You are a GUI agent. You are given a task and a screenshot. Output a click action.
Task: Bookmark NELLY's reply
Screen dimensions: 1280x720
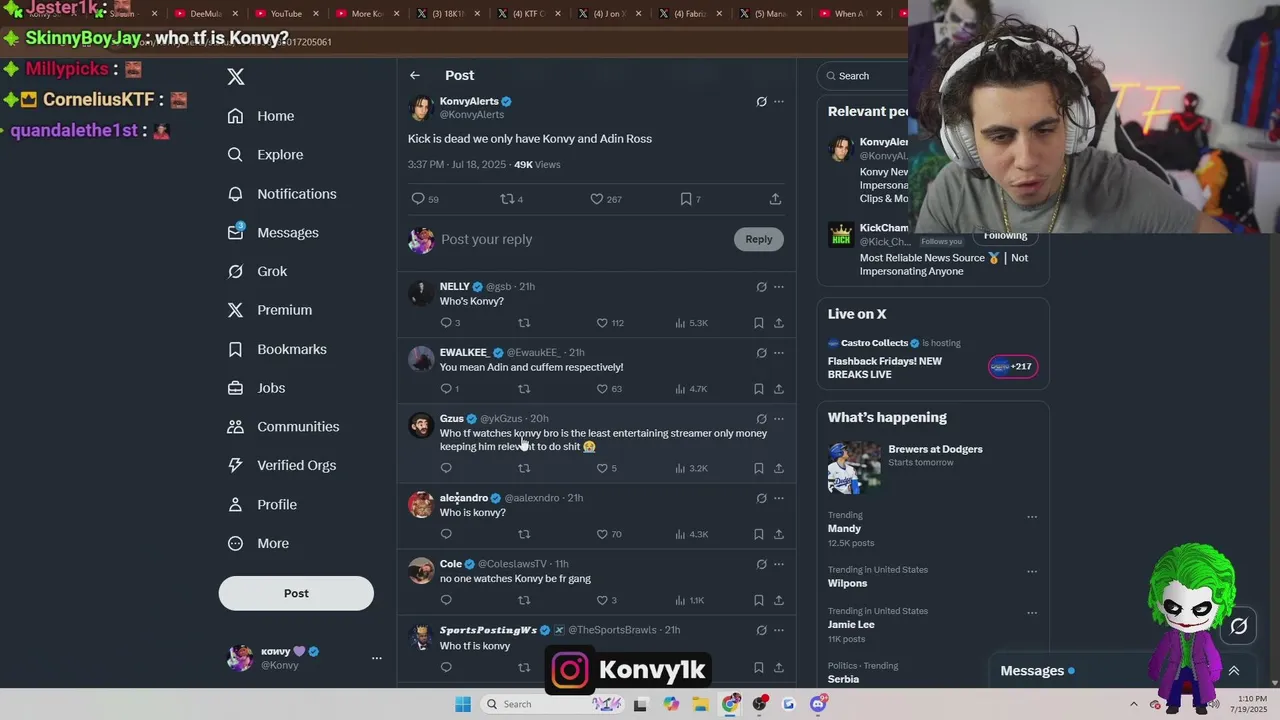[x=758, y=323]
